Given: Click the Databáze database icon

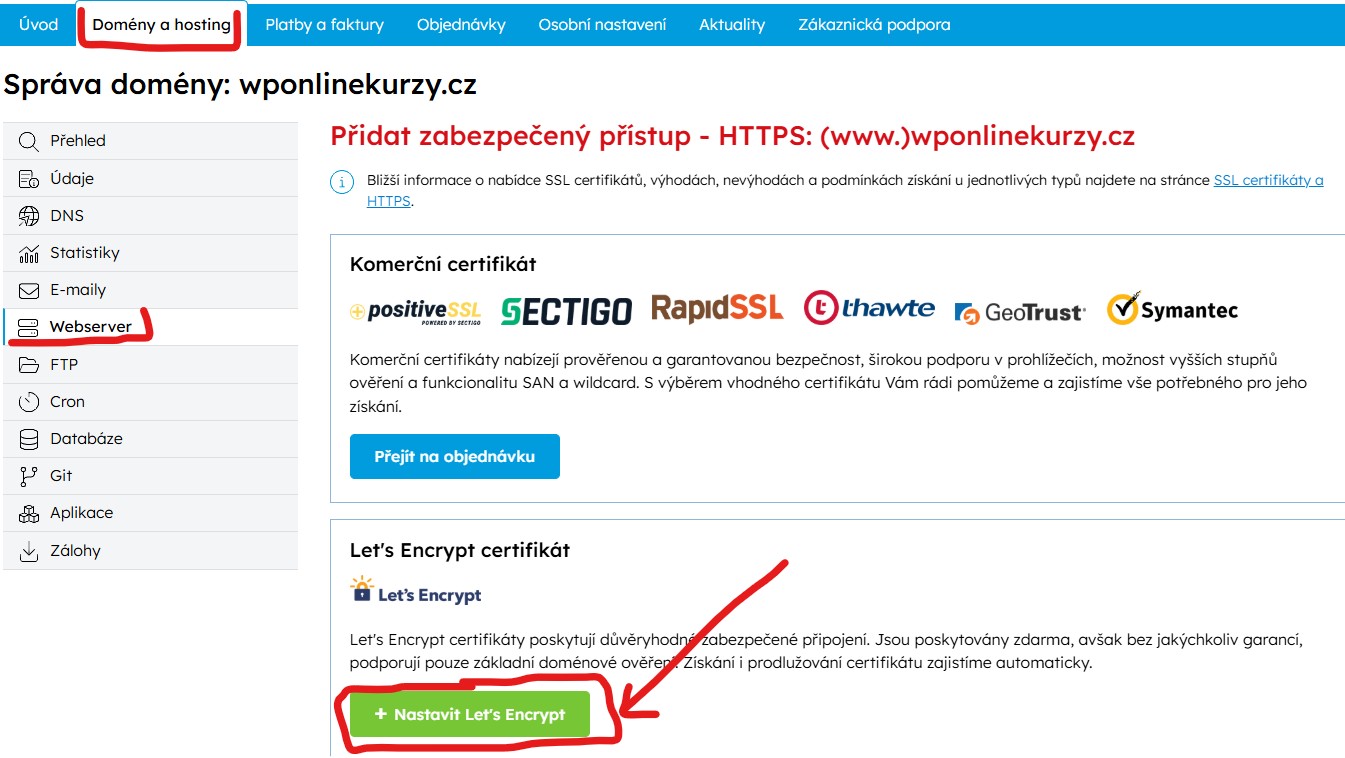Looking at the screenshot, I should (29, 439).
